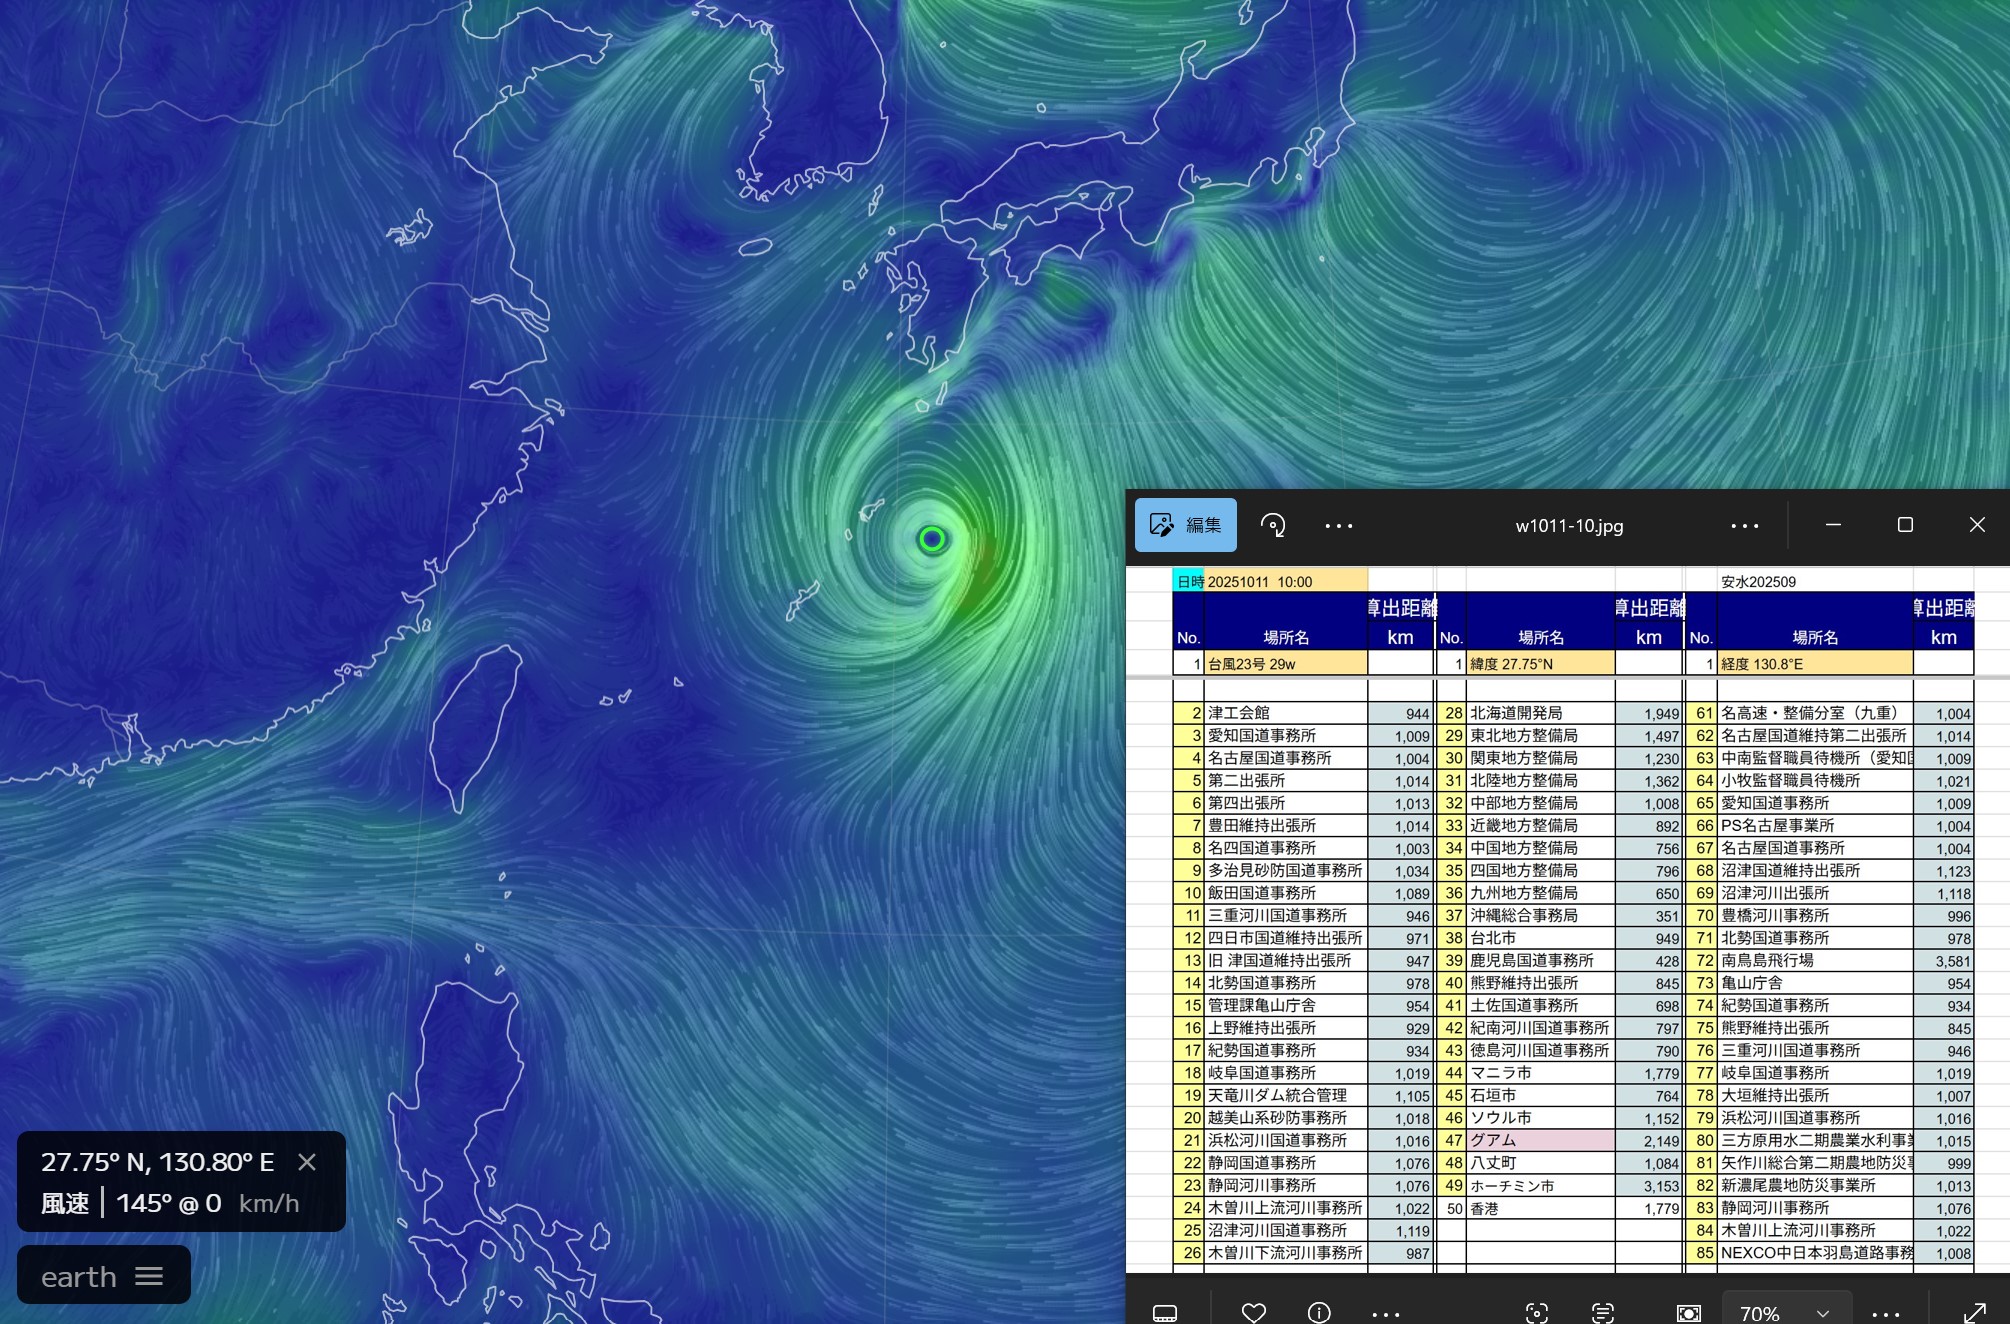The image size is (2010, 1324).
Task: Click the earth logo text
Action: click(x=78, y=1277)
